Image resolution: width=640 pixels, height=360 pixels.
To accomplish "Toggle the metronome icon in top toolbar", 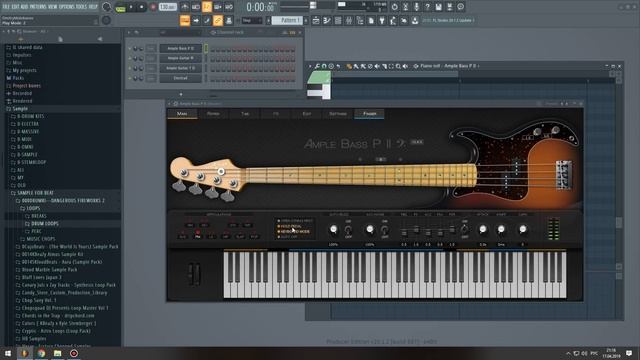I will coord(185,7).
